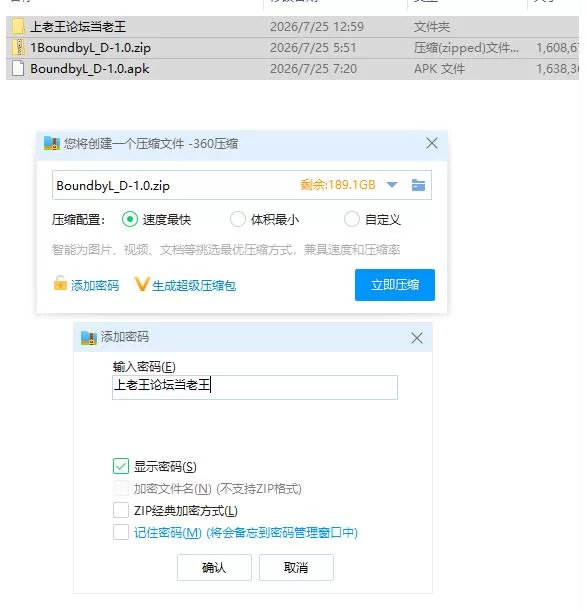The width and height of the screenshot is (587, 609).
Task: Tick the 记住密码 checkbox
Action: [121, 532]
